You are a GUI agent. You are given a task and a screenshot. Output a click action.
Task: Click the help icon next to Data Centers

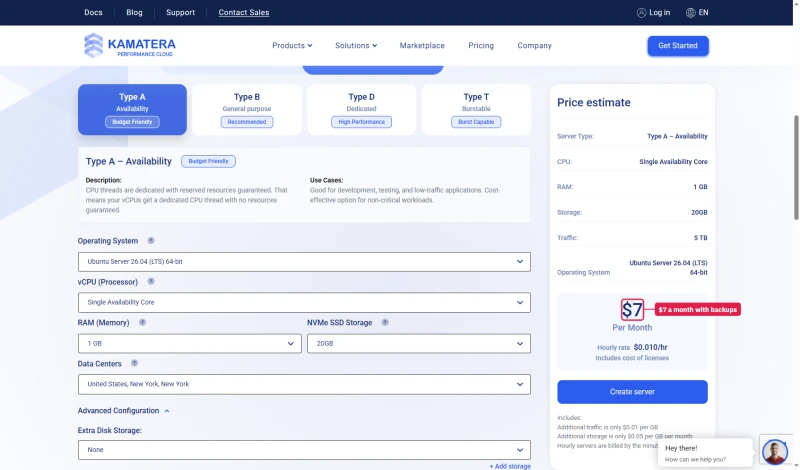(x=134, y=363)
